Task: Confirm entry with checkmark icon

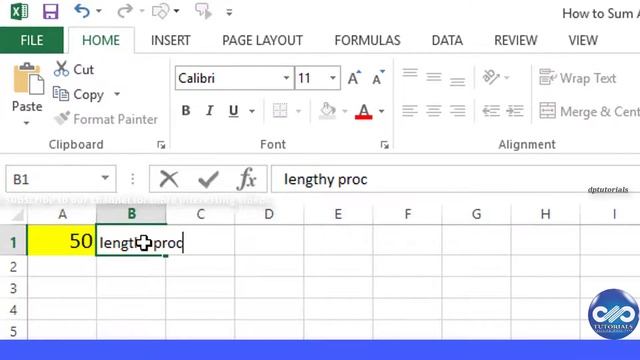Action: (208, 179)
